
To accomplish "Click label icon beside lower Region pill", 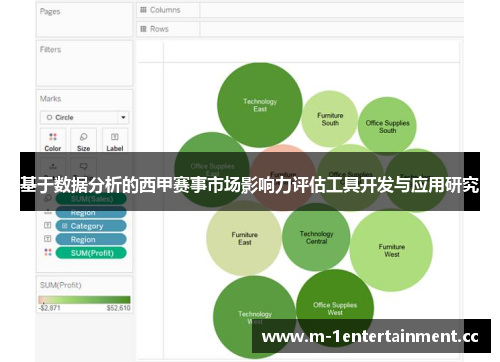I will (x=48, y=239).
